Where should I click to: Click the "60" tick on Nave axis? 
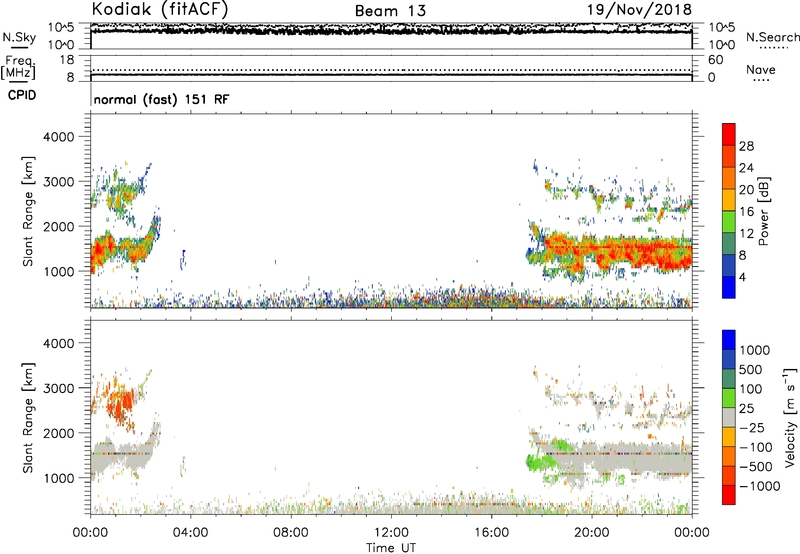click(x=715, y=60)
